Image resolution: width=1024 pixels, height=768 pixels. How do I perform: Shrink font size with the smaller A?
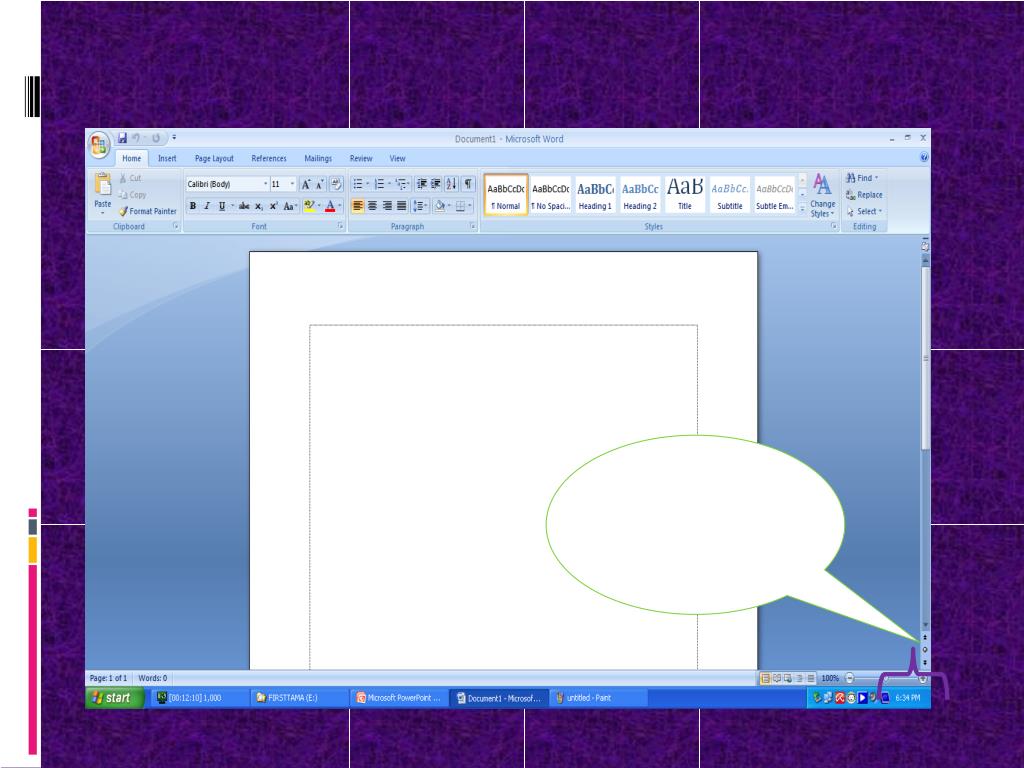[x=320, y=184]
